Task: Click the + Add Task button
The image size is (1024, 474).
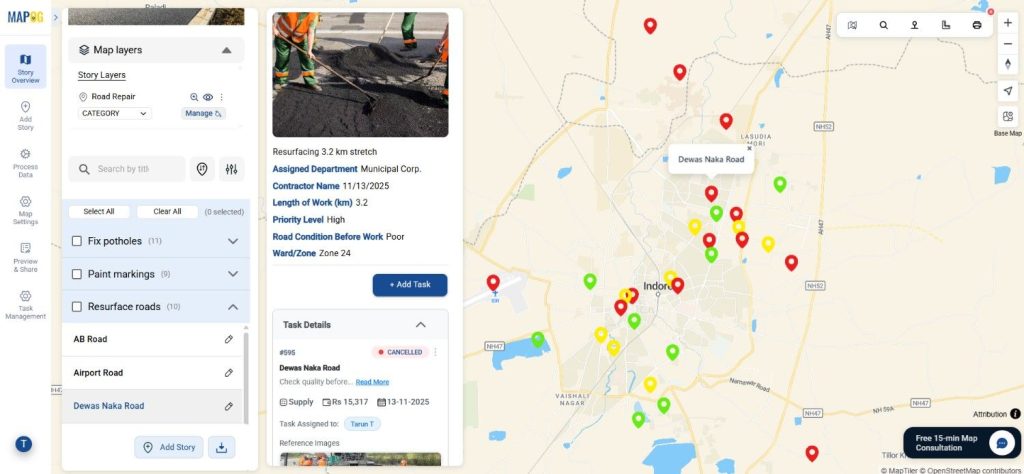Action: click(x=410, y=285)
